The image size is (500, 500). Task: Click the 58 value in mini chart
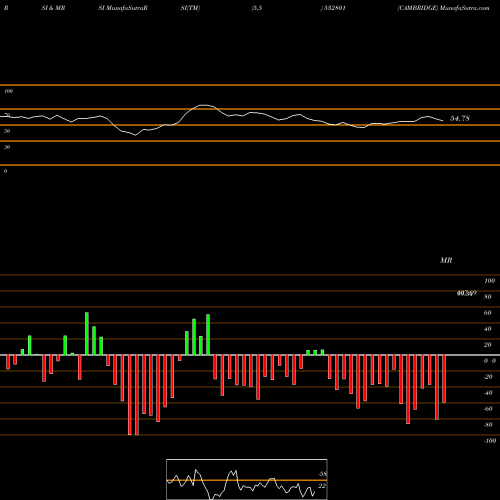tap(322, 474)
